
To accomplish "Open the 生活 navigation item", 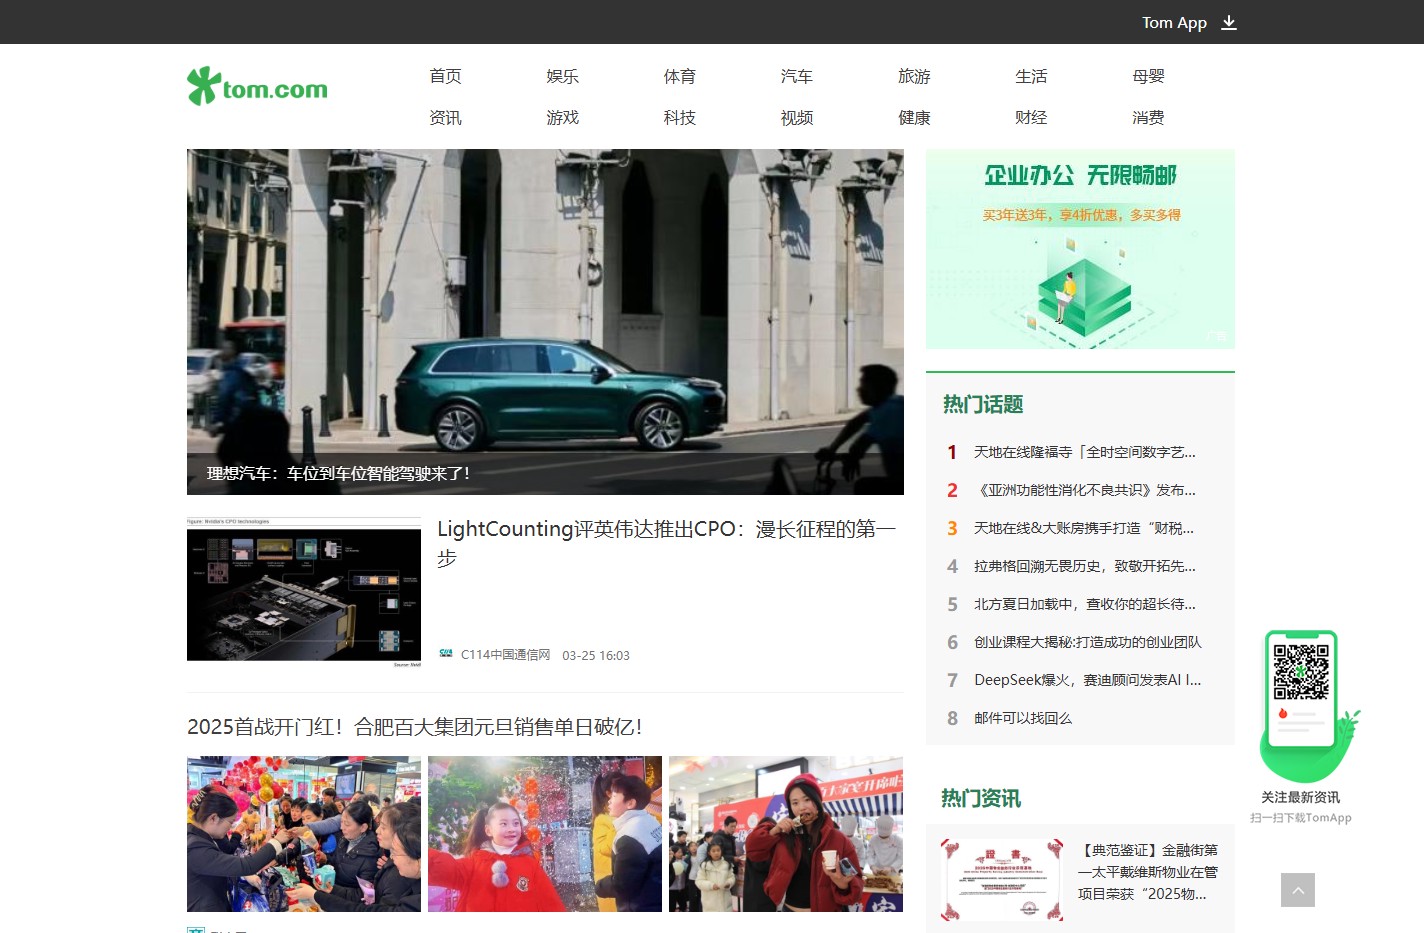I will (1031, 76).
